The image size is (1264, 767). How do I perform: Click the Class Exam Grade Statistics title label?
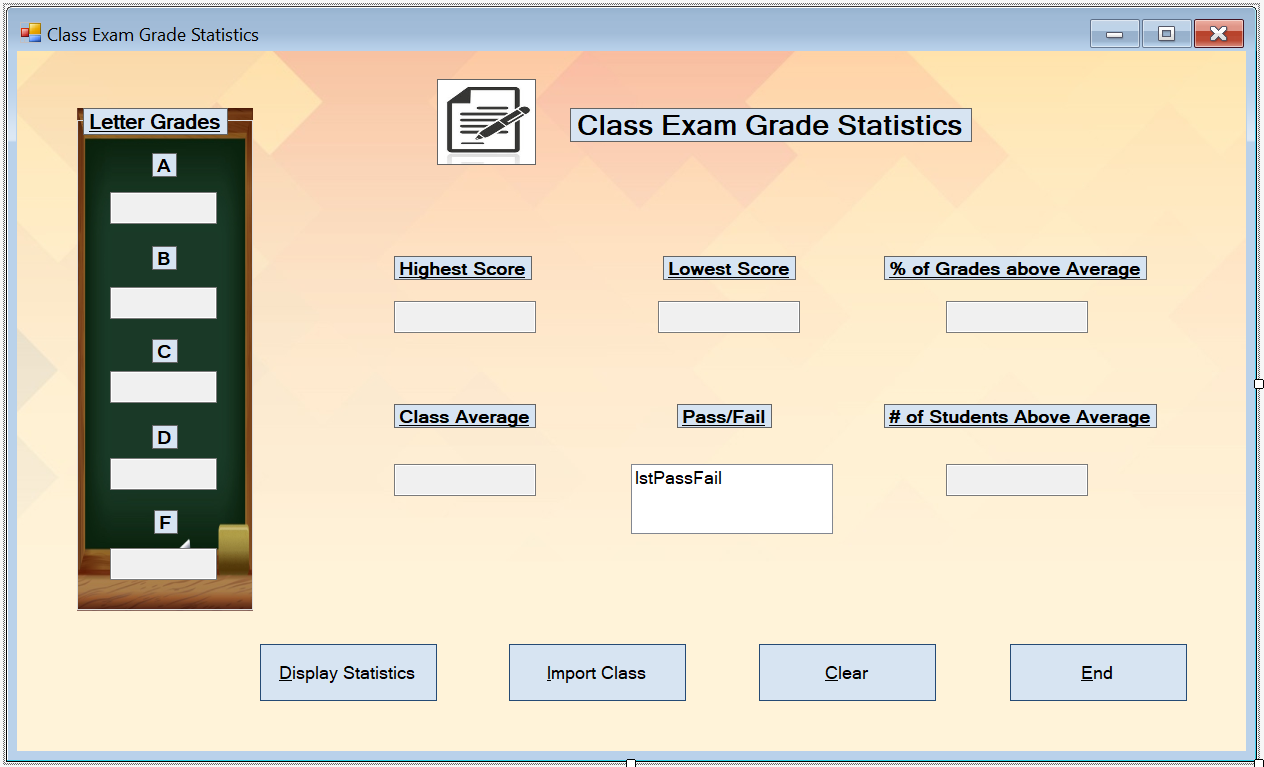point(770,124)
